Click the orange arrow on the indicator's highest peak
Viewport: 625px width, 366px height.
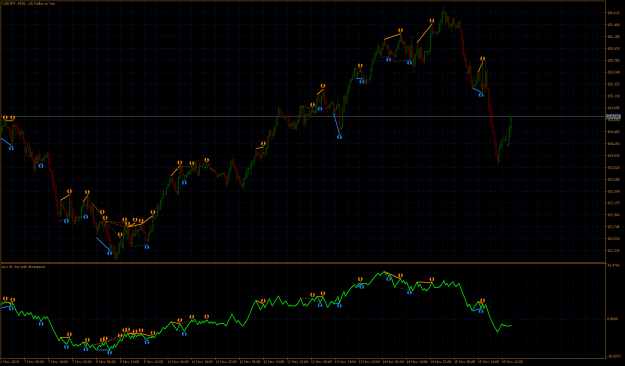click(400, 275)
